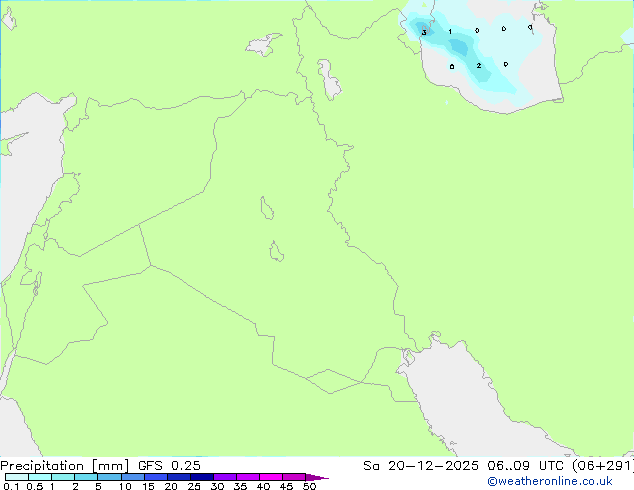Click the '40' legend scale label
Screen dimensions: 634x490
coord(263,486)
